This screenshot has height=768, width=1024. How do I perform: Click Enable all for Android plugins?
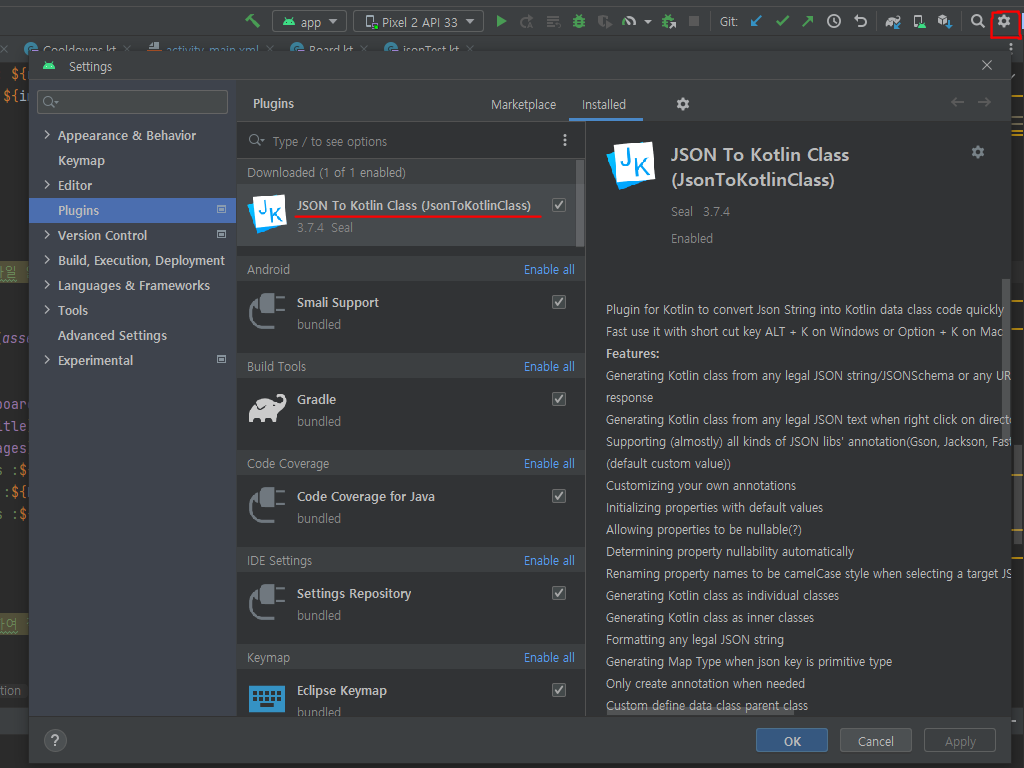[549, 270]
